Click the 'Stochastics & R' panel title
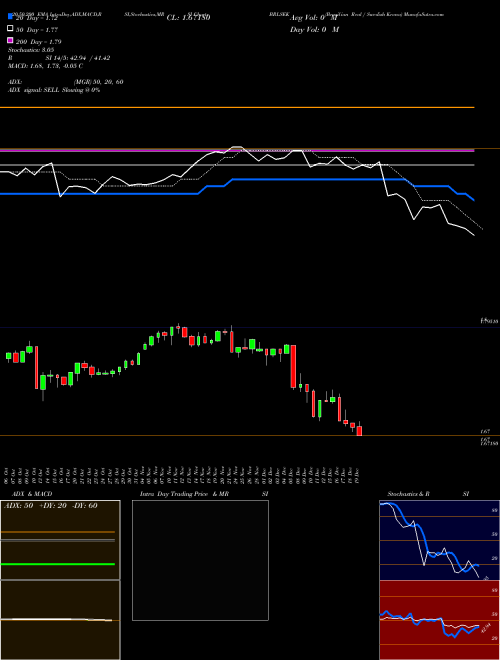This screenshot has height=660, width=500. pos(408,494)
